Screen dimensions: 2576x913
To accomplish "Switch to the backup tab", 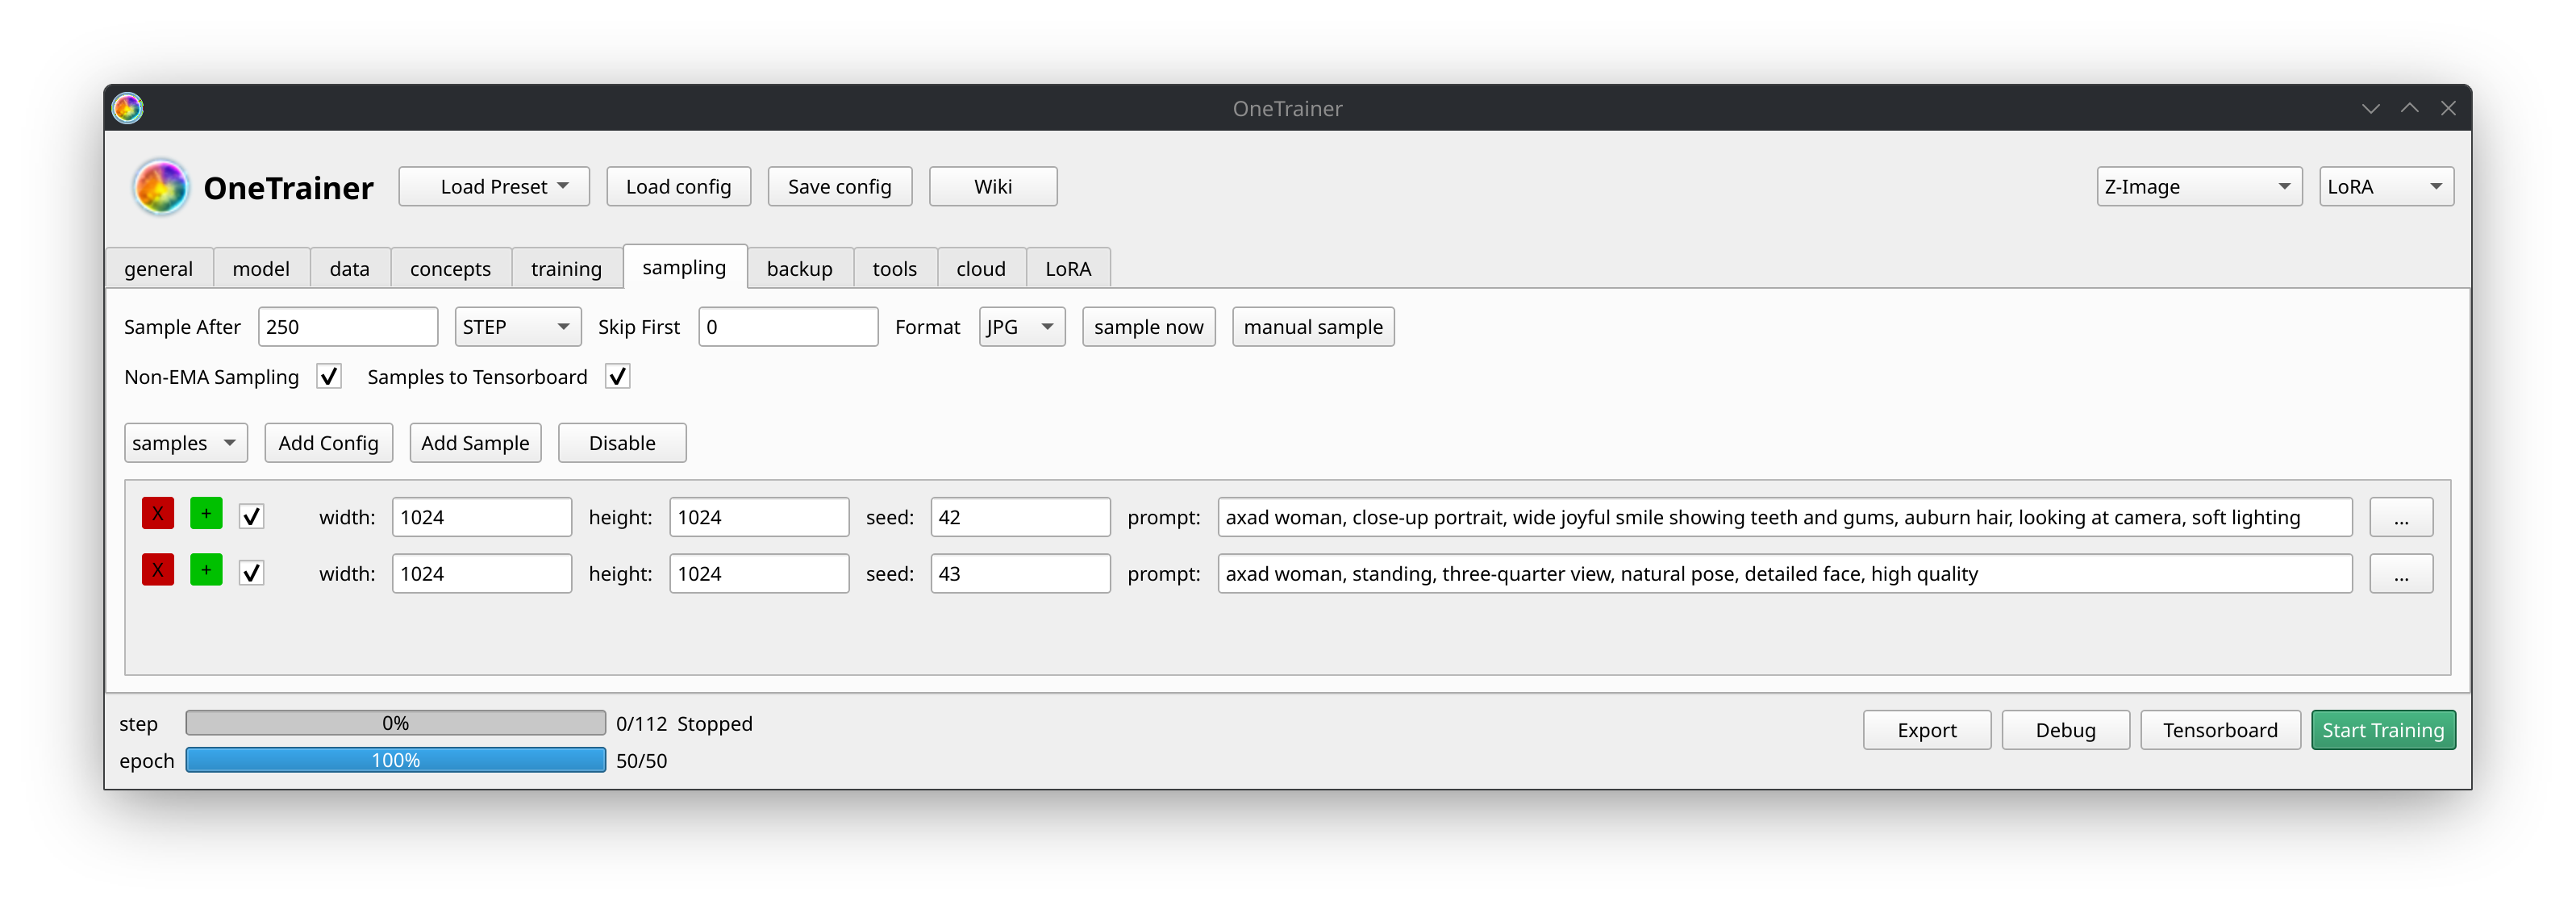I will click(x=800, y=269).
